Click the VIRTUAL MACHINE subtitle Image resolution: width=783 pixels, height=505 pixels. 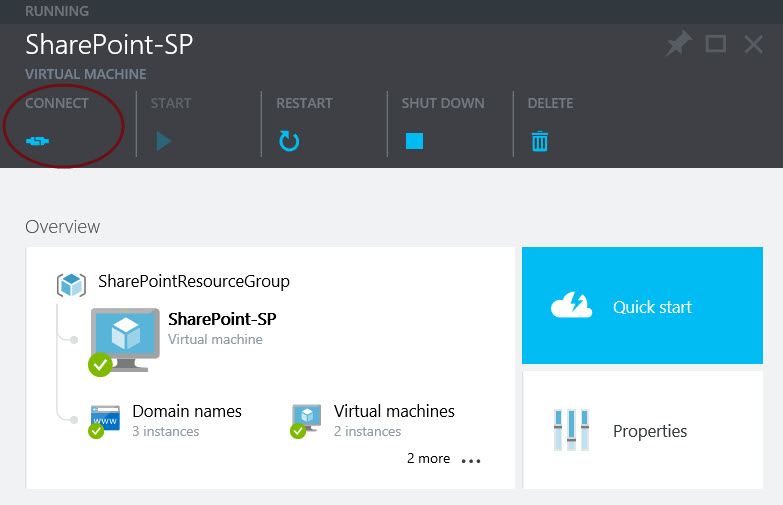tap(86, 74)
